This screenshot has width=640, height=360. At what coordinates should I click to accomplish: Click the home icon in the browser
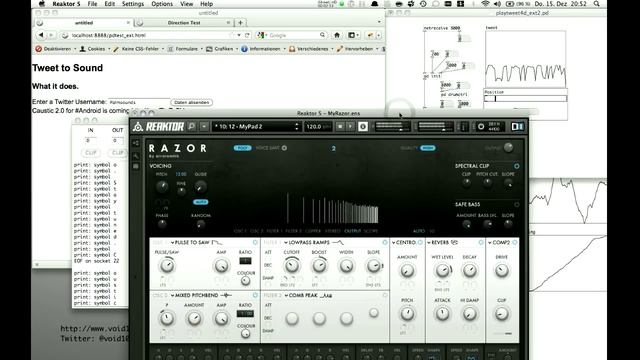coord(337,35)
